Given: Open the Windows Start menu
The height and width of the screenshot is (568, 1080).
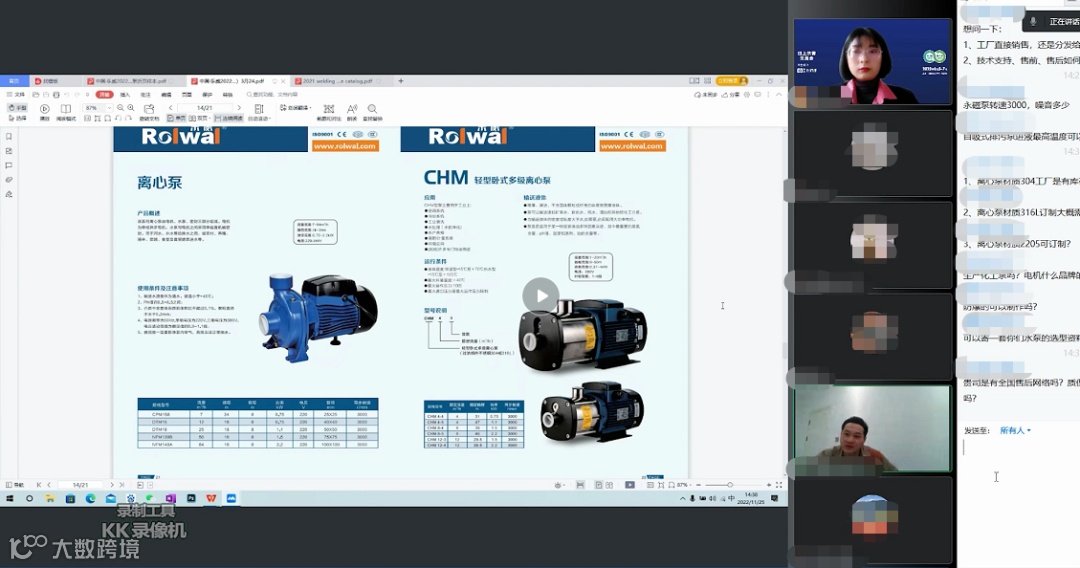Looking at the screenshot, I should pyautogui.click(x=10, y=498).
